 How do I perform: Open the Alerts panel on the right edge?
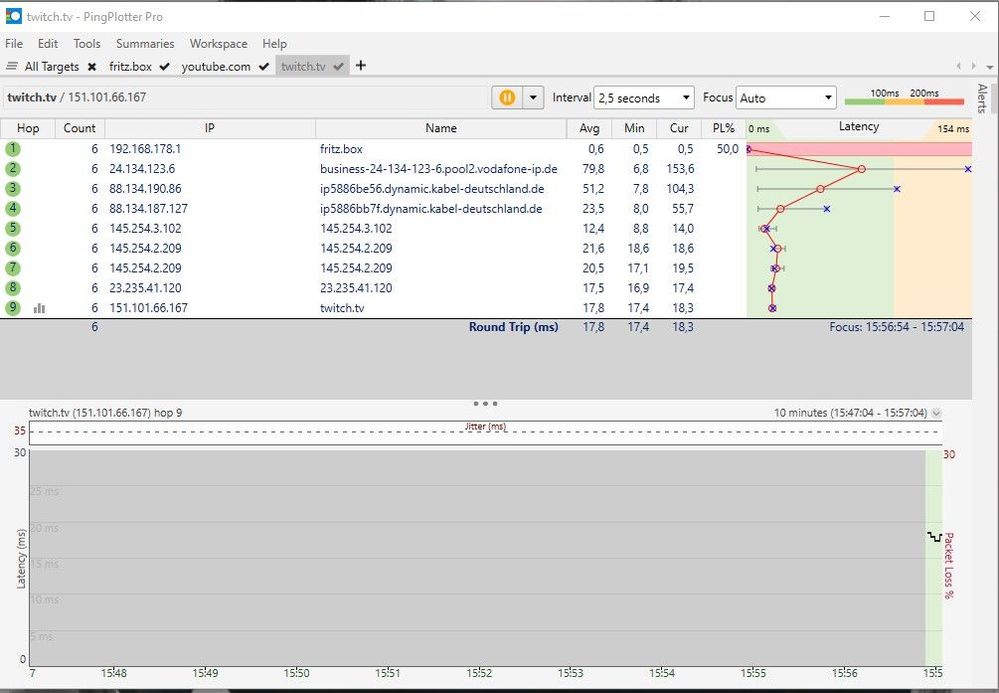pos(981,100)
